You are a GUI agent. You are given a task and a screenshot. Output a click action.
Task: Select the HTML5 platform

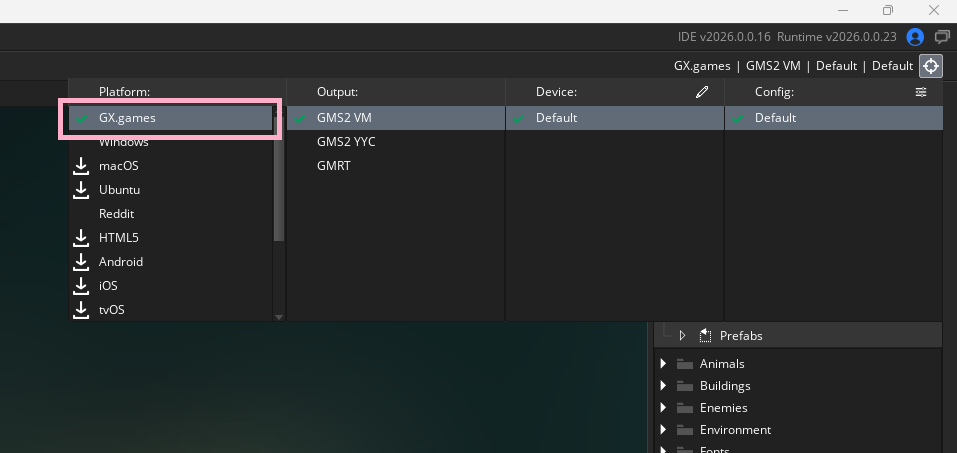click(170, 237)
